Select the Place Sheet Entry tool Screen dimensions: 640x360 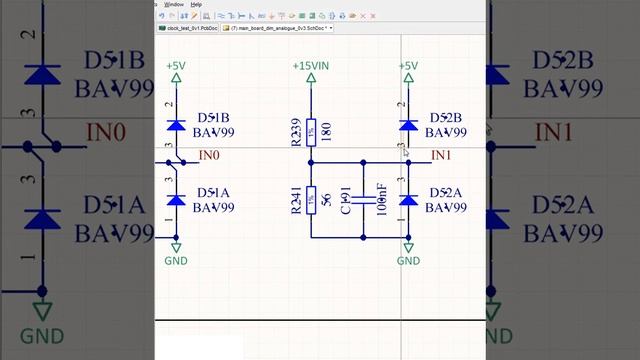[x=312, y=16]
